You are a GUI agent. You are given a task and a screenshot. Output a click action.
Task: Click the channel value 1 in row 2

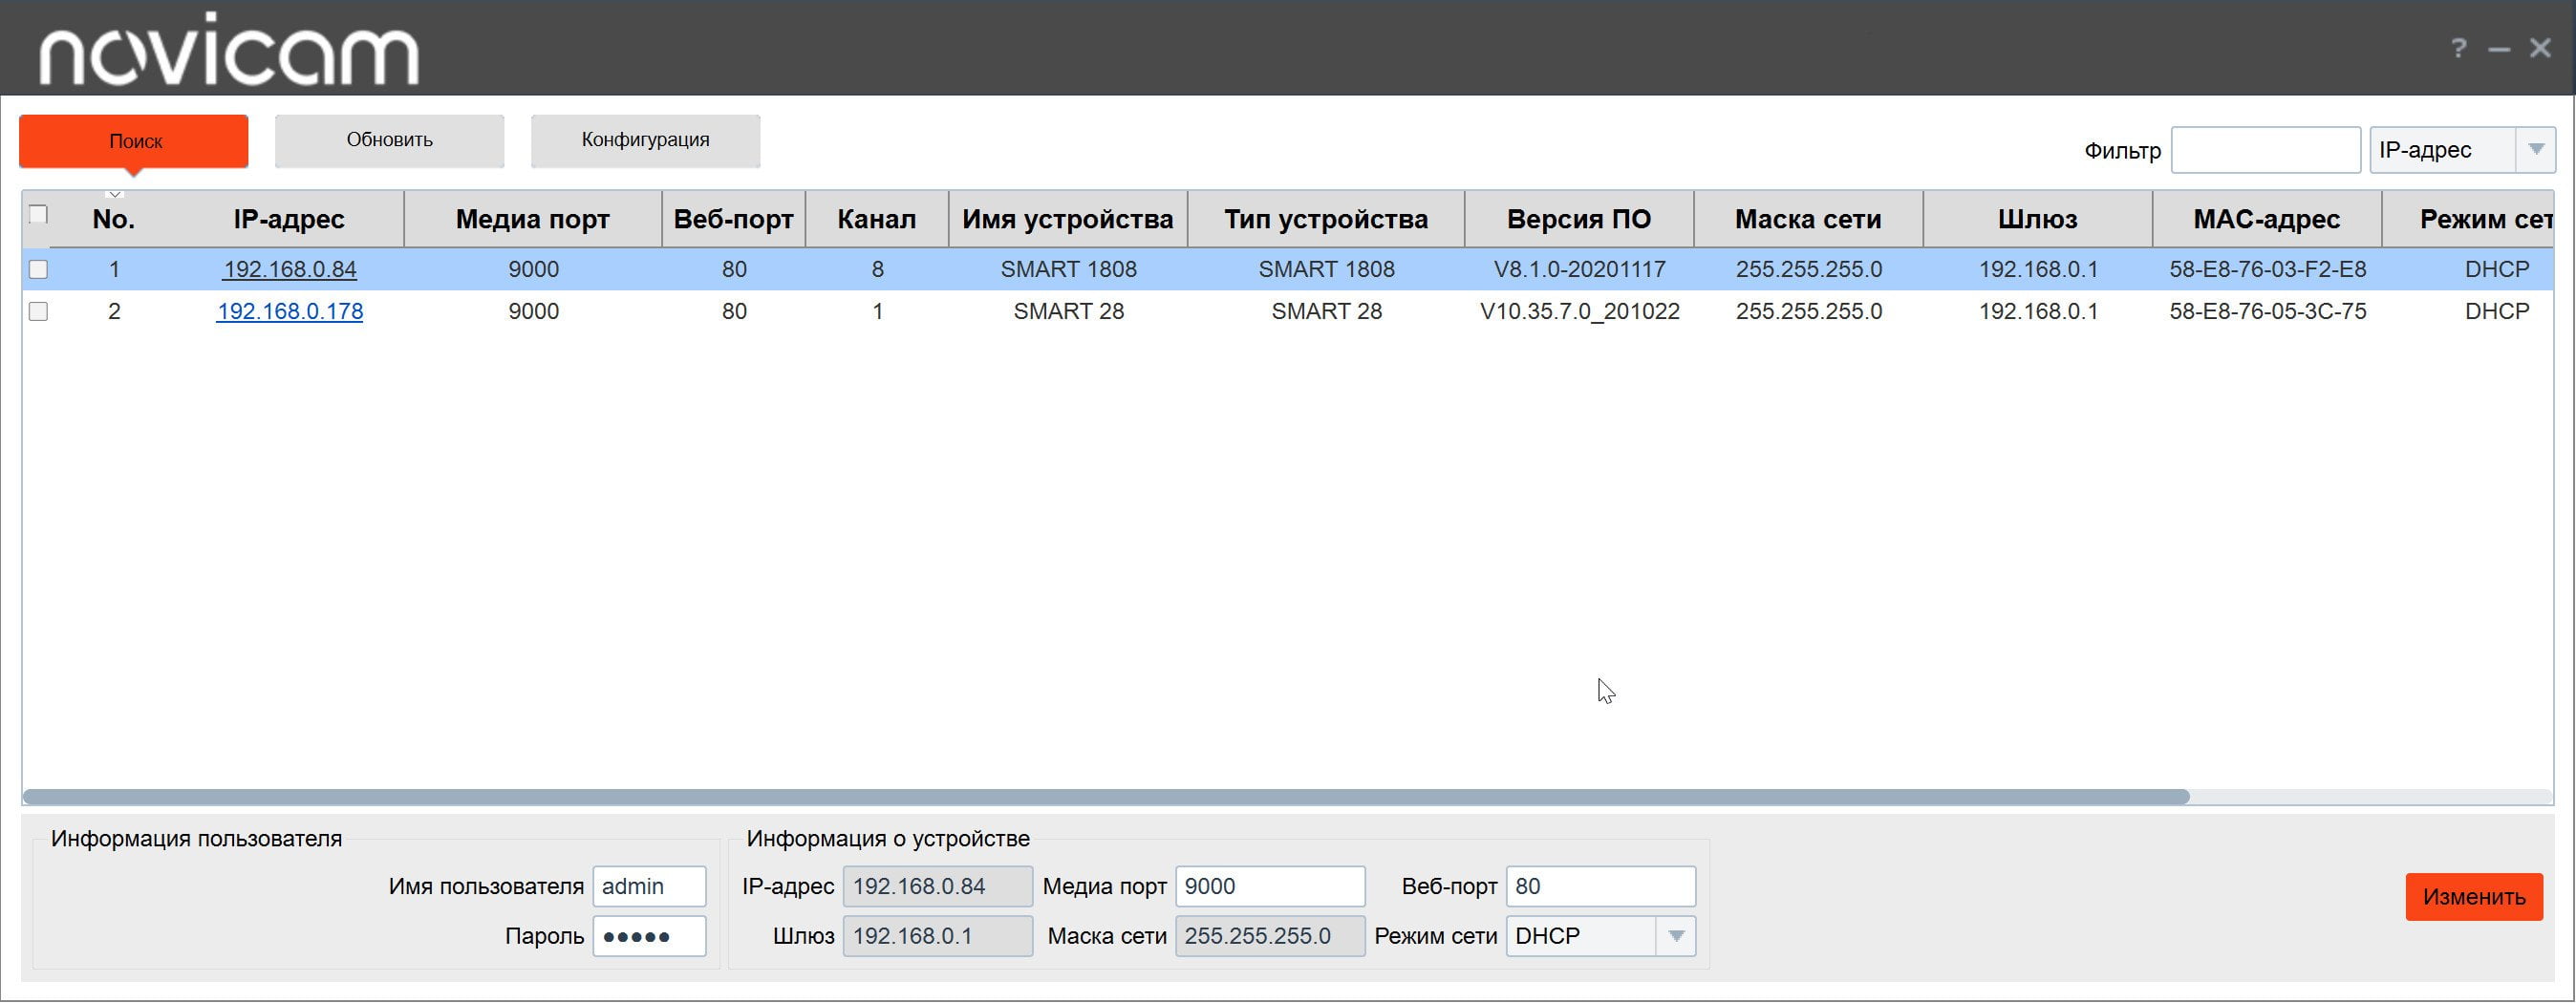click(877, 311)
